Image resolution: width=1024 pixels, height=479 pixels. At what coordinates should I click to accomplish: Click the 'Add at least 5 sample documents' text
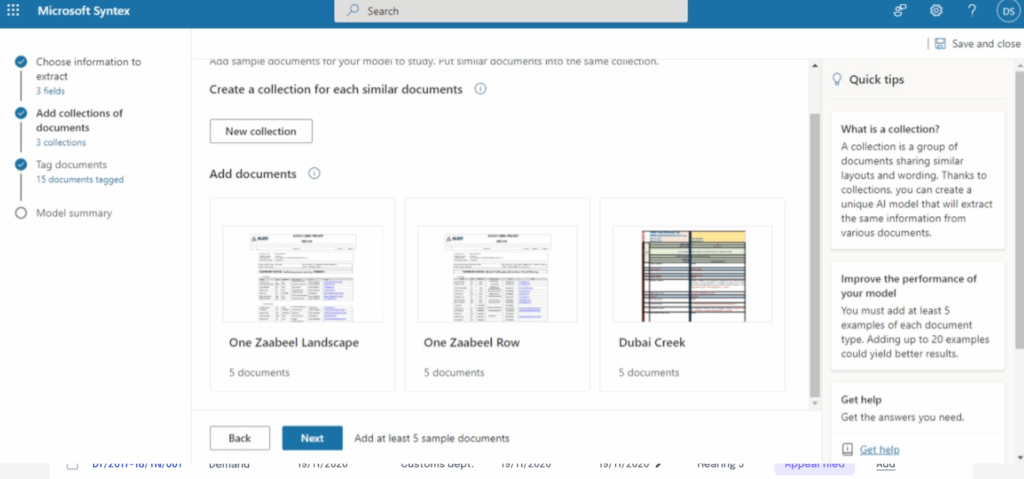point(432,438)
